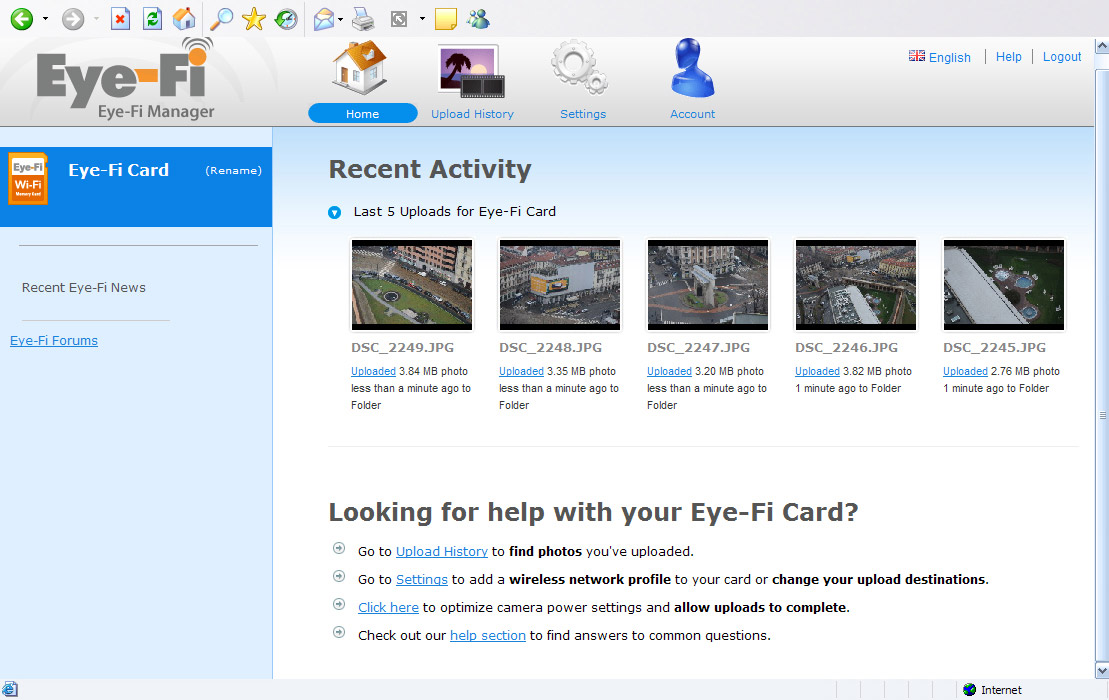Click the bullet arrow beside Settings tip
Viewport: 1109px width, 700px height.
click(x=339, y=577)
